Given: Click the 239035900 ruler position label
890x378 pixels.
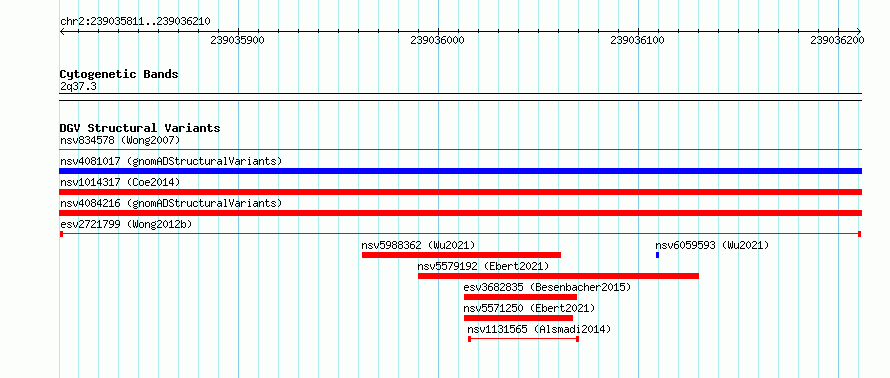Looking at the screenshot, I should click(237, 40).
